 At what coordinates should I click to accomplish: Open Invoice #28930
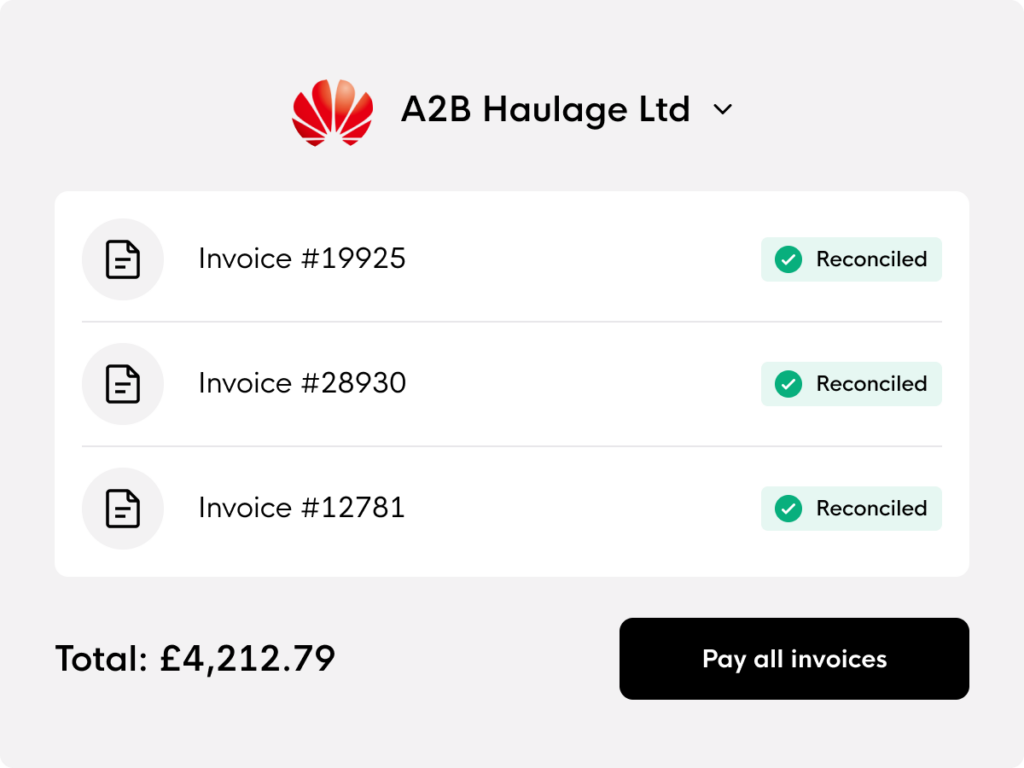point(302,383)
